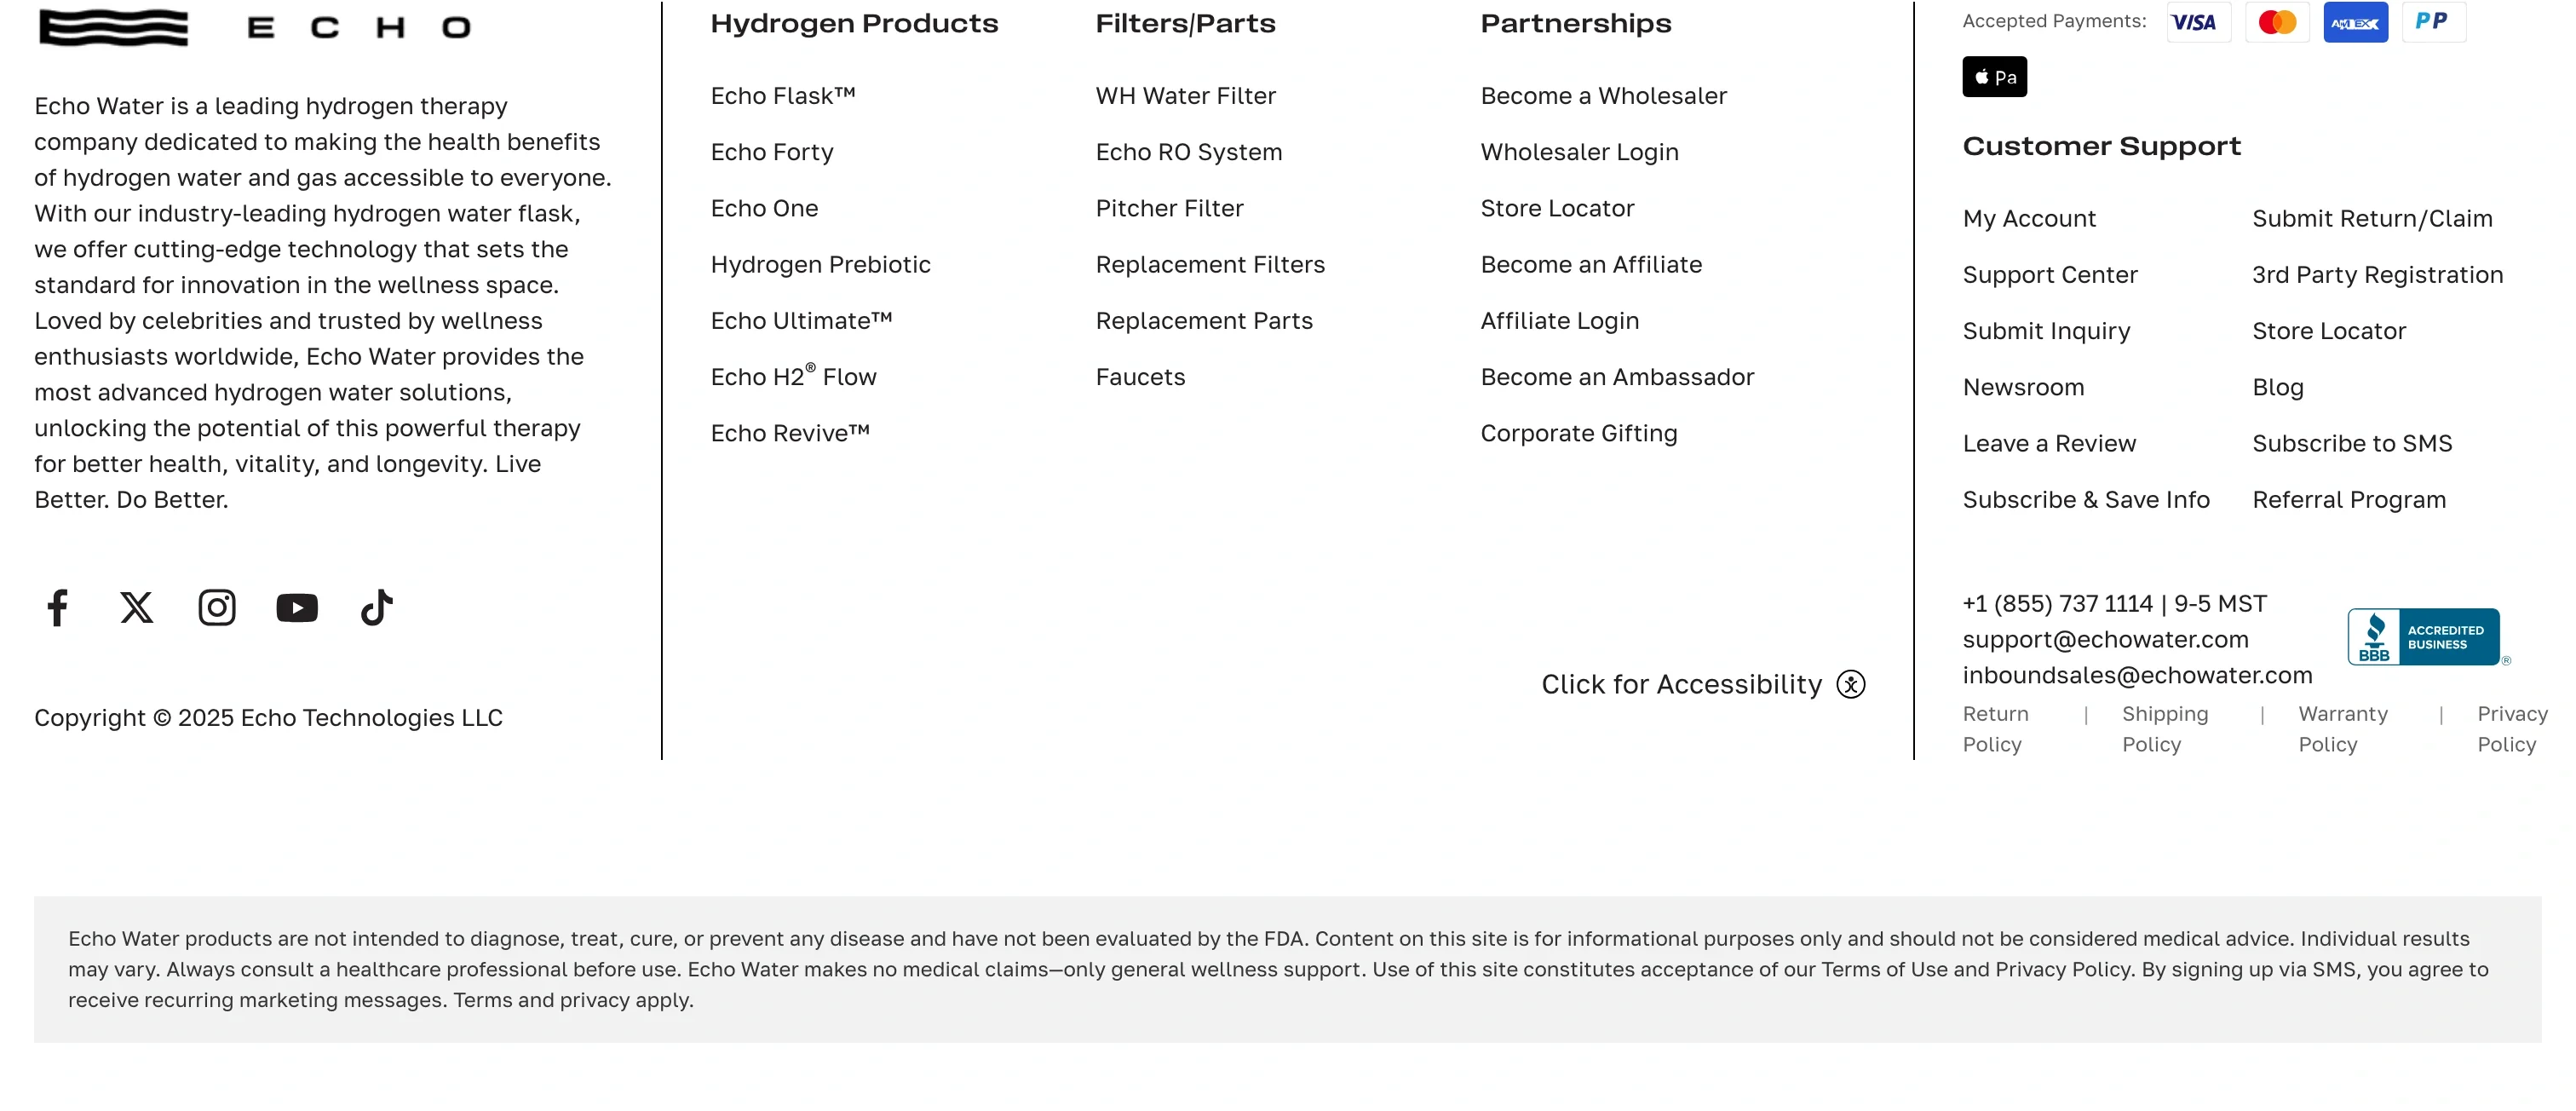Click the Echo logo in footer
Viewport: 2576px width, 1111px height.
click(x=255, y=27)
